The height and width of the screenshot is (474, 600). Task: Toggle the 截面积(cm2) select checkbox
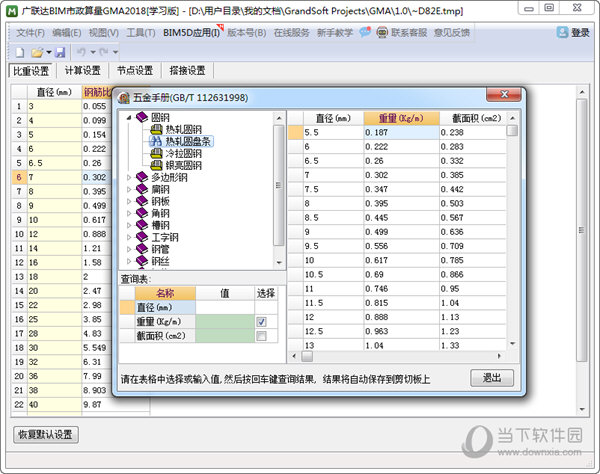pos(261,336)
